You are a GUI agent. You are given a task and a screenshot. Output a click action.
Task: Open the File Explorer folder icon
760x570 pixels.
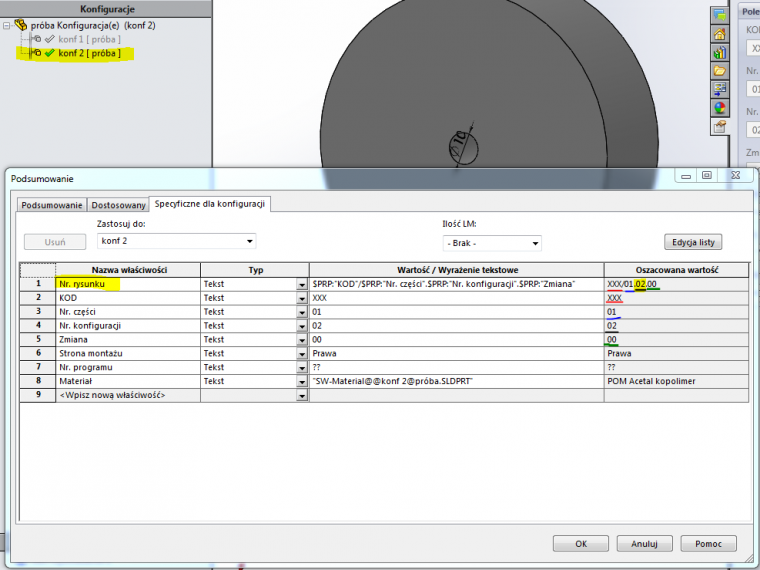tap(720, 71)
